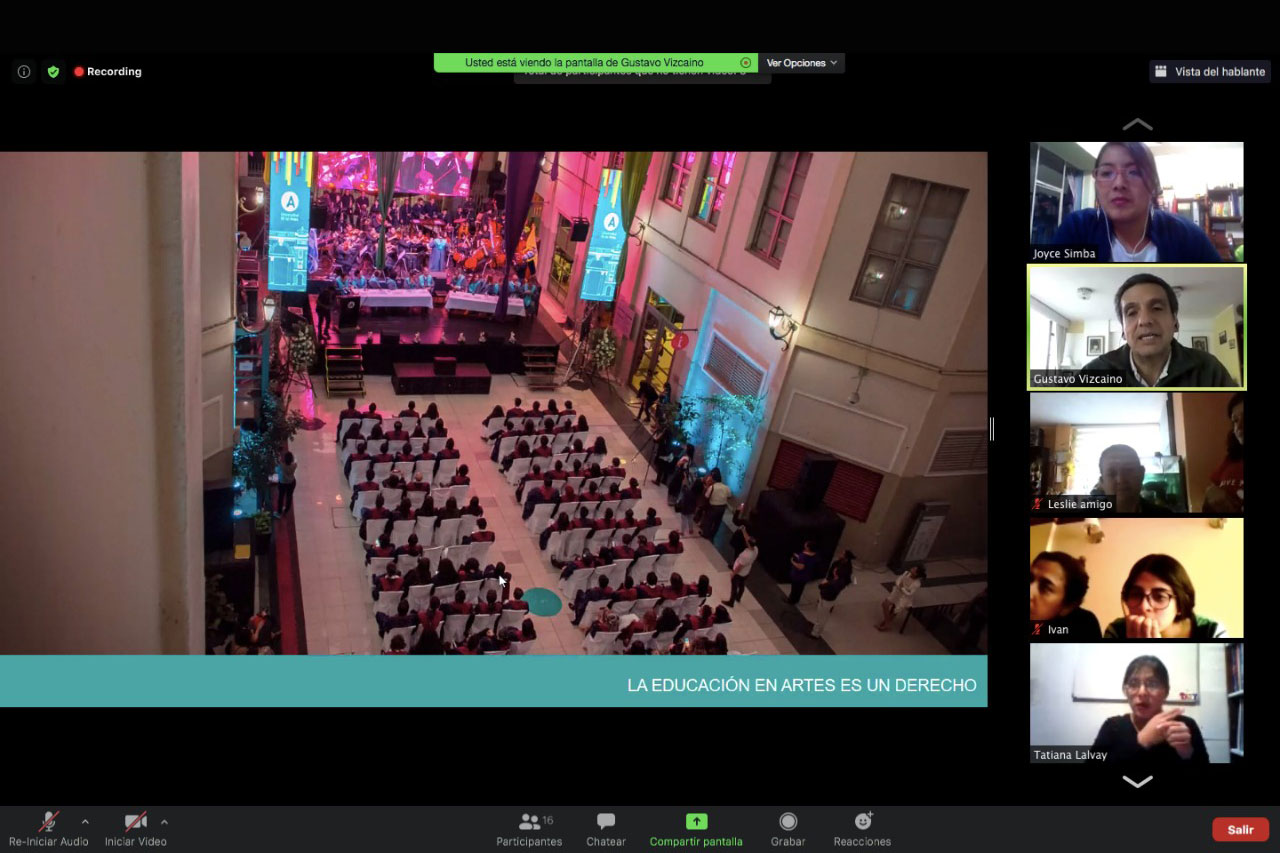Expand video options arrow beside camera
The width and height of the screenshot is (1280, 853).
(x=164, y=822)
